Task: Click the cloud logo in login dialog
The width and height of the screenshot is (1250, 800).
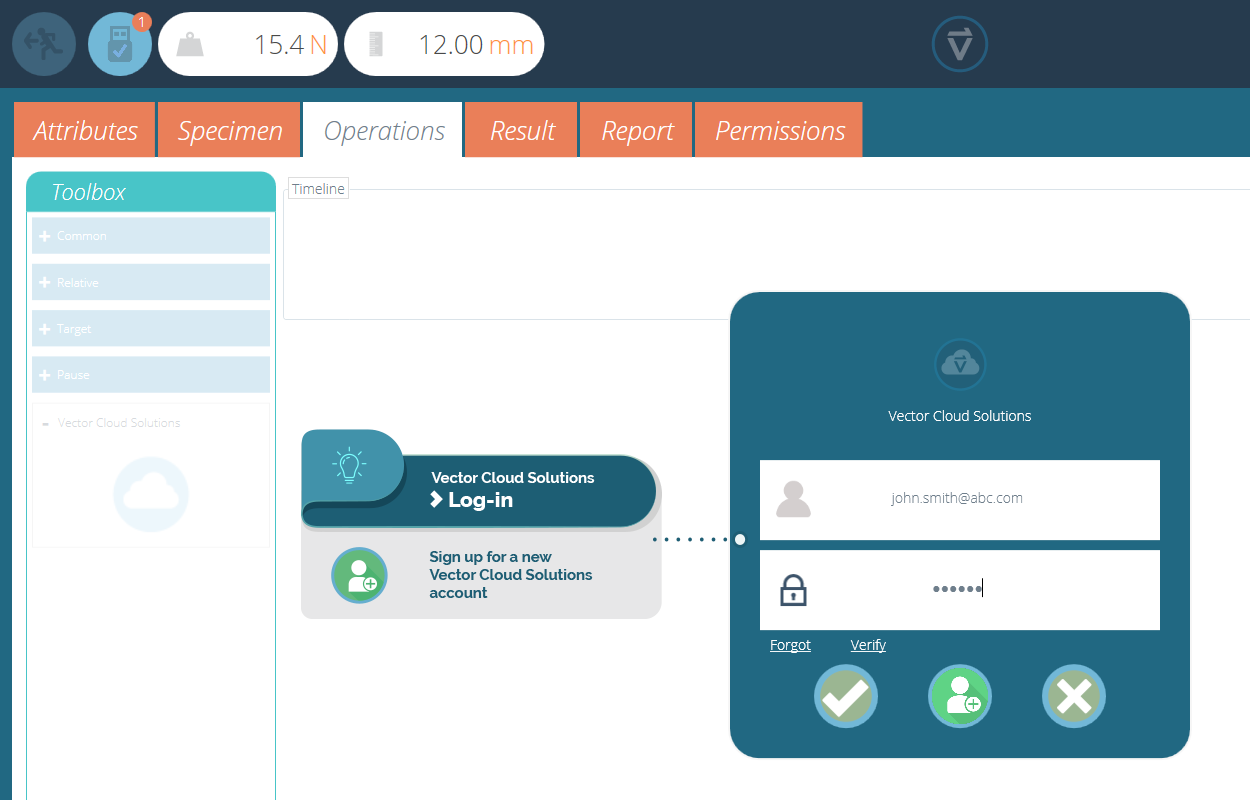Action: [960, 364]
